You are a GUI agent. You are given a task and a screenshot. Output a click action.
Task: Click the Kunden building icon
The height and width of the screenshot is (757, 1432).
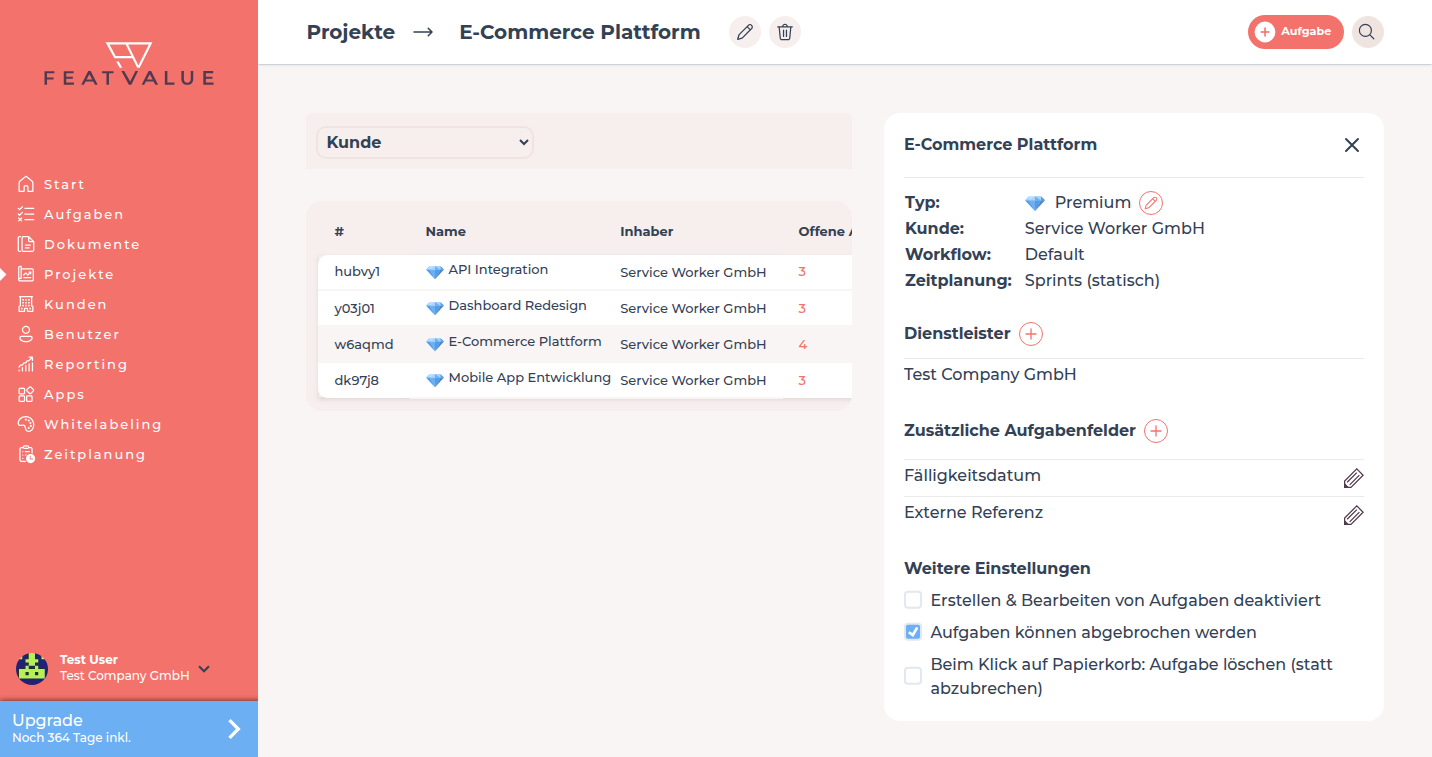coord(26,304)
